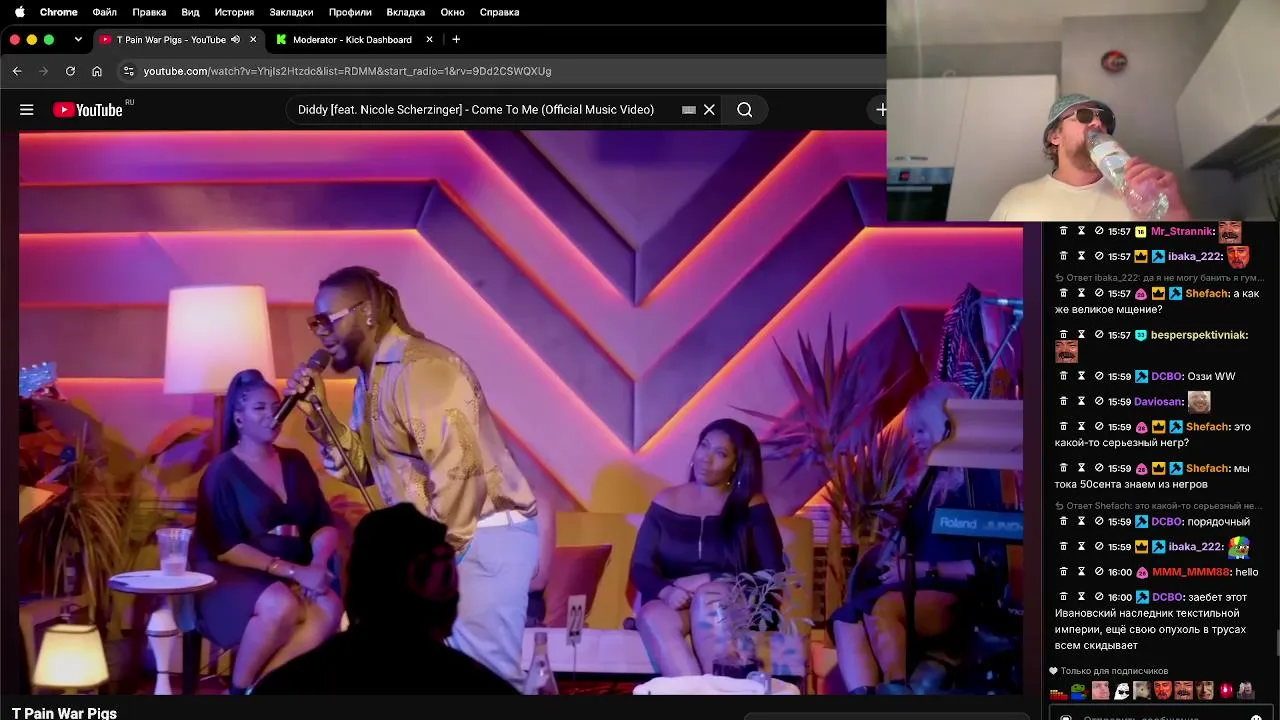Screen dimensions: 1280x720
Task: Click the reply reference to Shefach
Action: pos(1159,506)
